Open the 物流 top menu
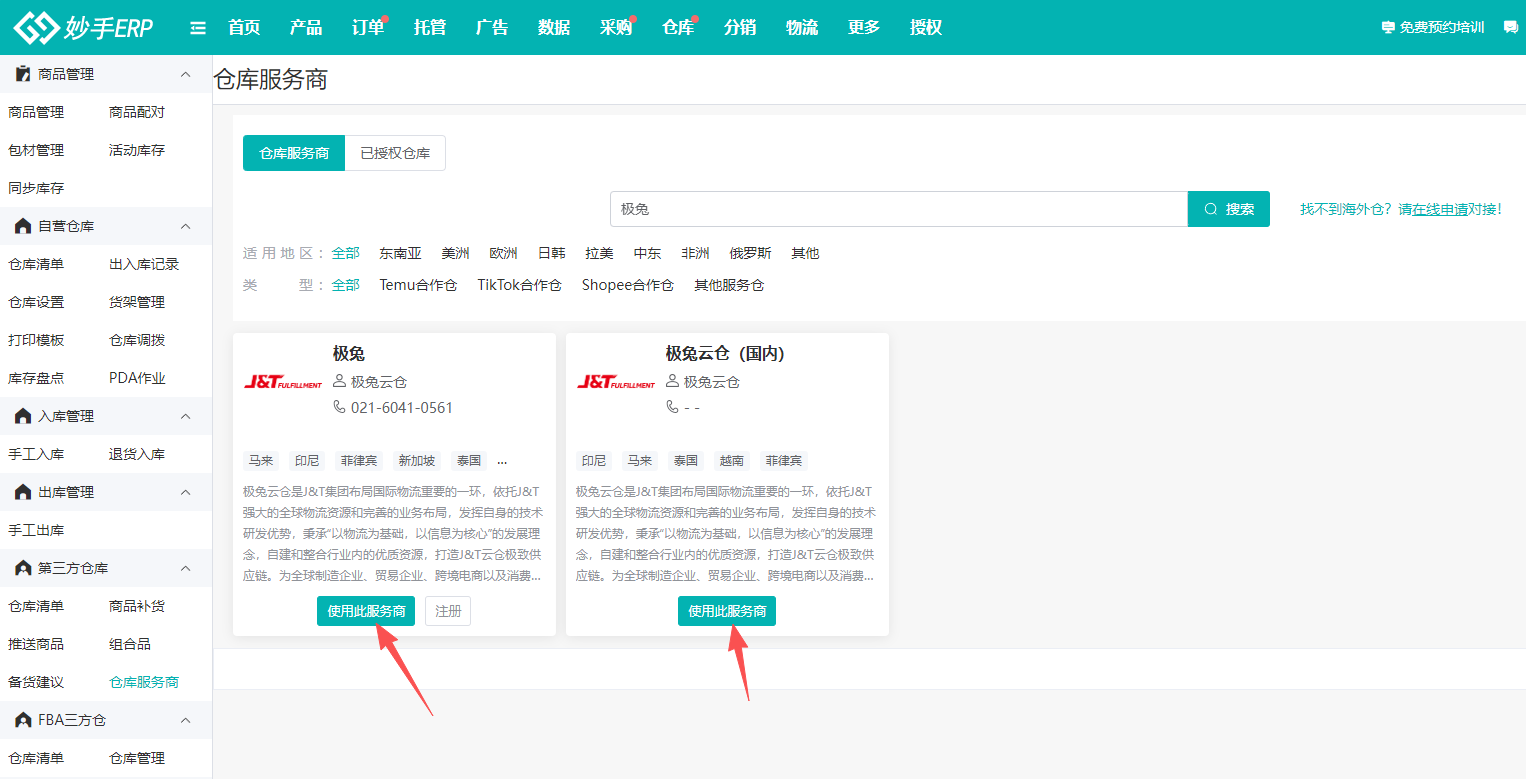 [802, 28]
